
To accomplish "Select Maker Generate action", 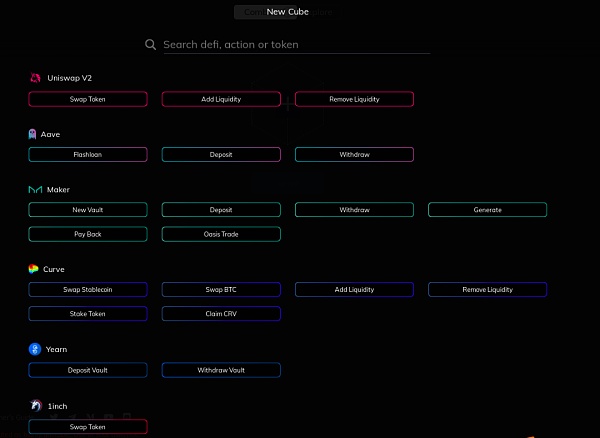I will [487, 210].
